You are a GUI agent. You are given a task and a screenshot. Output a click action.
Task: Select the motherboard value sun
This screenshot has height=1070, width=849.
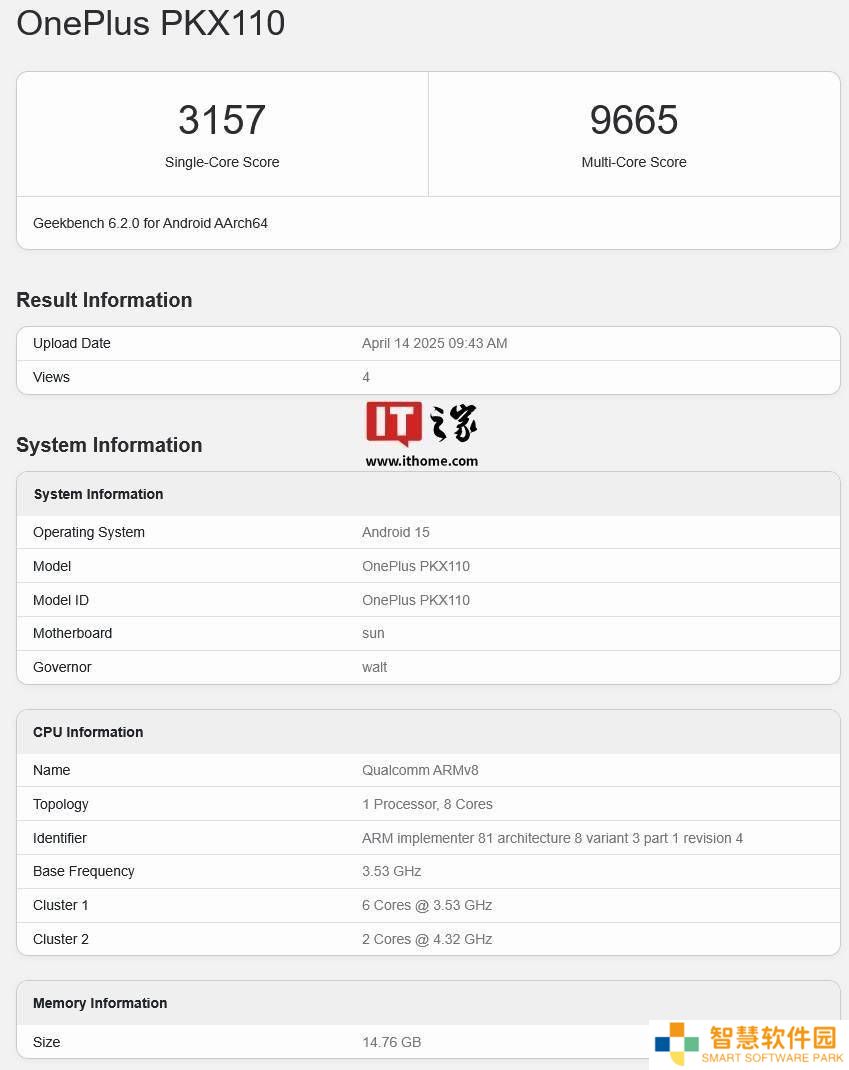pyautogui.click(x=373, y=633)
